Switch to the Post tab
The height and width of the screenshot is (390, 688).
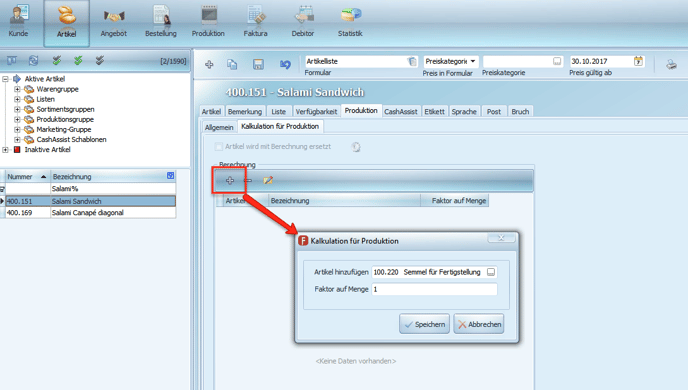(x=494, y=111)
